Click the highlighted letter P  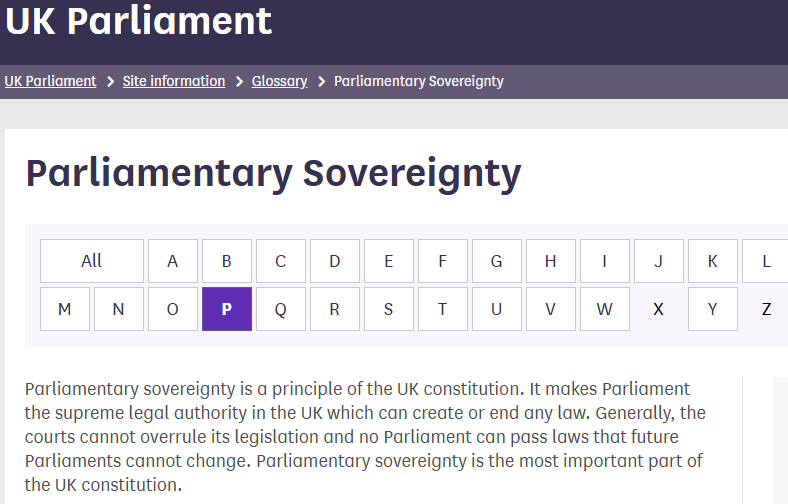click(x=227, y=309)
